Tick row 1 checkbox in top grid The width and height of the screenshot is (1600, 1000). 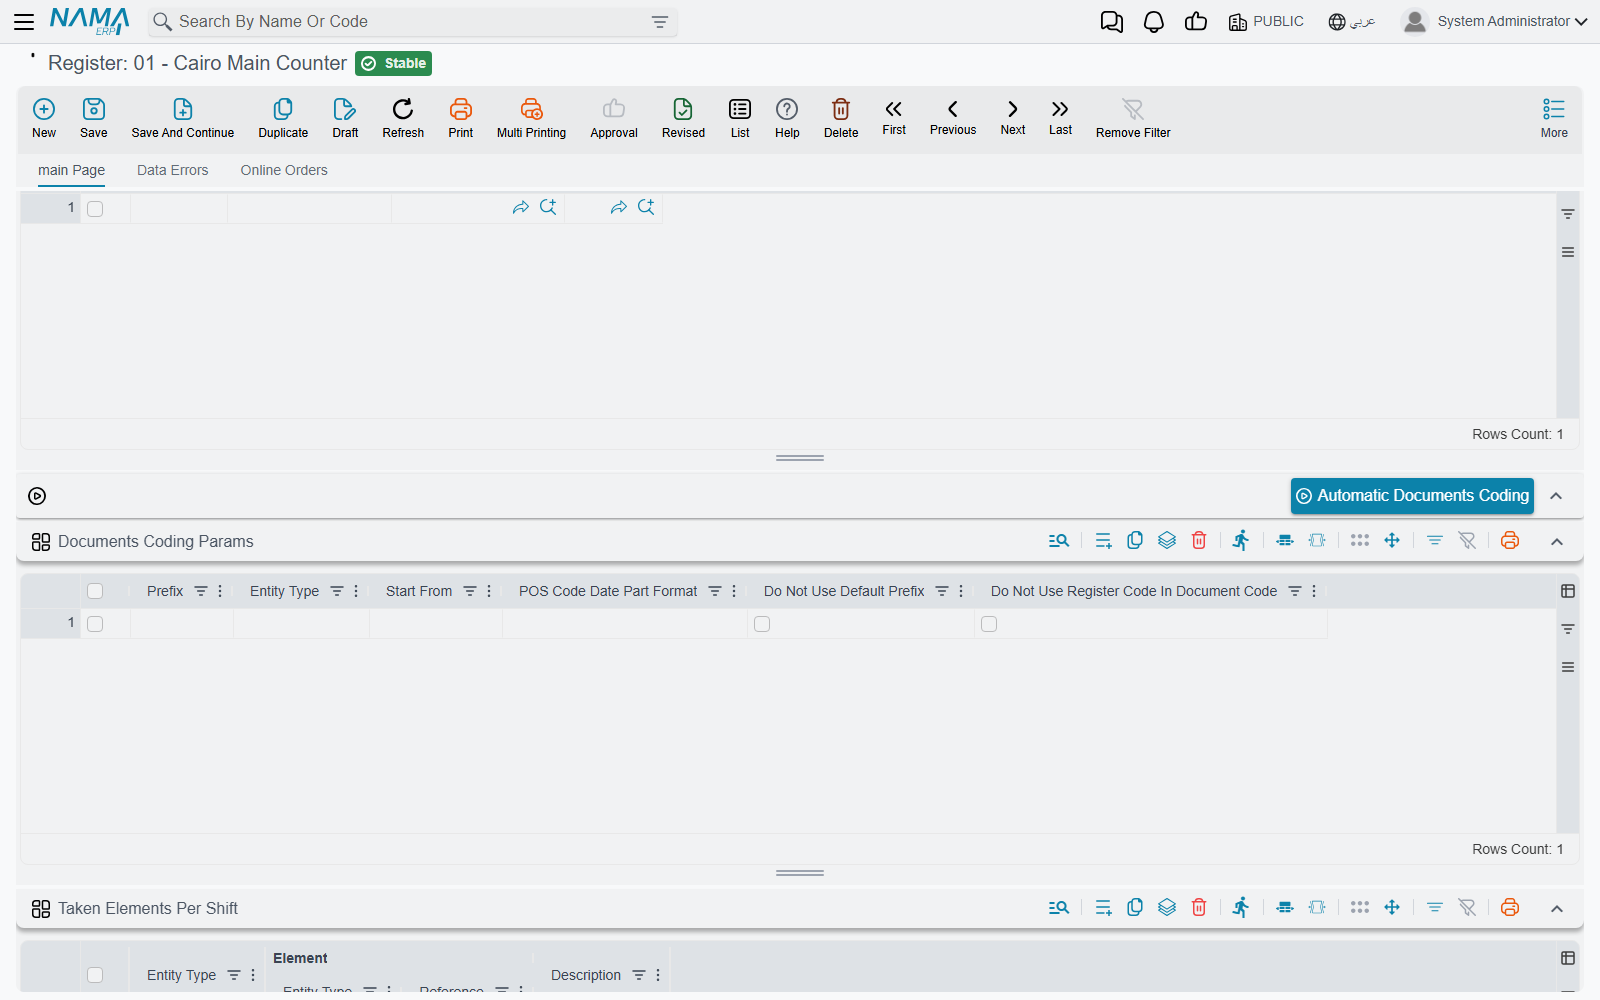[x=95, y=209]
